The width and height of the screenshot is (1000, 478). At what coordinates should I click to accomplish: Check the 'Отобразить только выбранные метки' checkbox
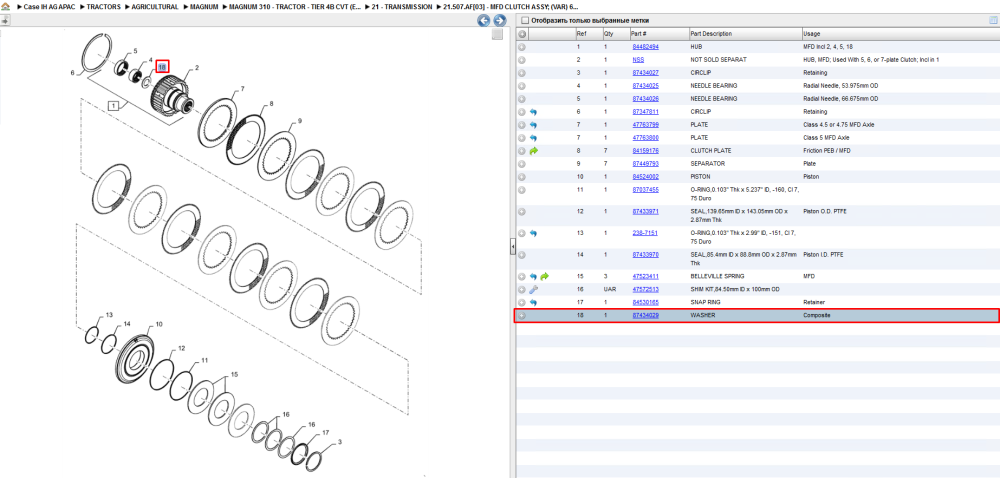[x=524, y=20]
